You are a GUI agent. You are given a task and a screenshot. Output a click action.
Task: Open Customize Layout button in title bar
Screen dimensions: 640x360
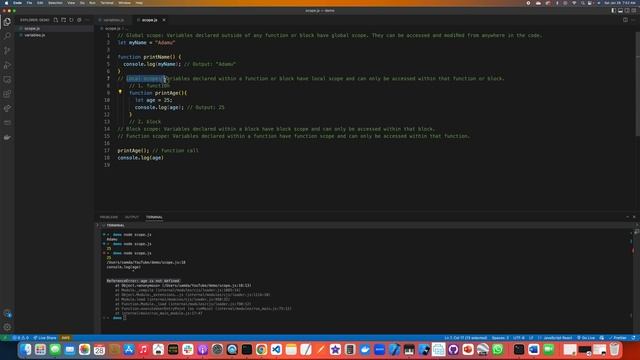(x=634, y=11)
